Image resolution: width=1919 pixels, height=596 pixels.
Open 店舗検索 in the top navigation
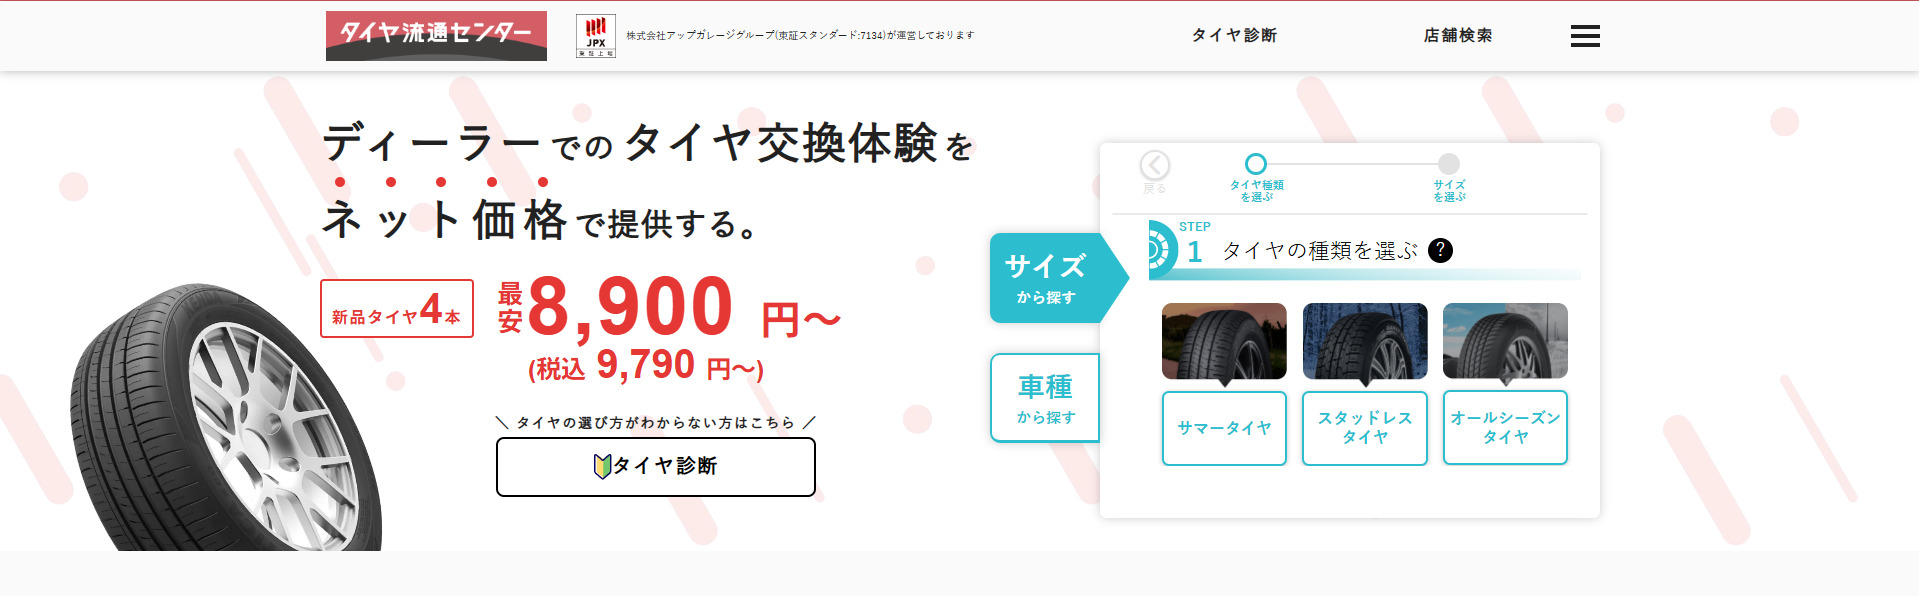(1458, 35)
